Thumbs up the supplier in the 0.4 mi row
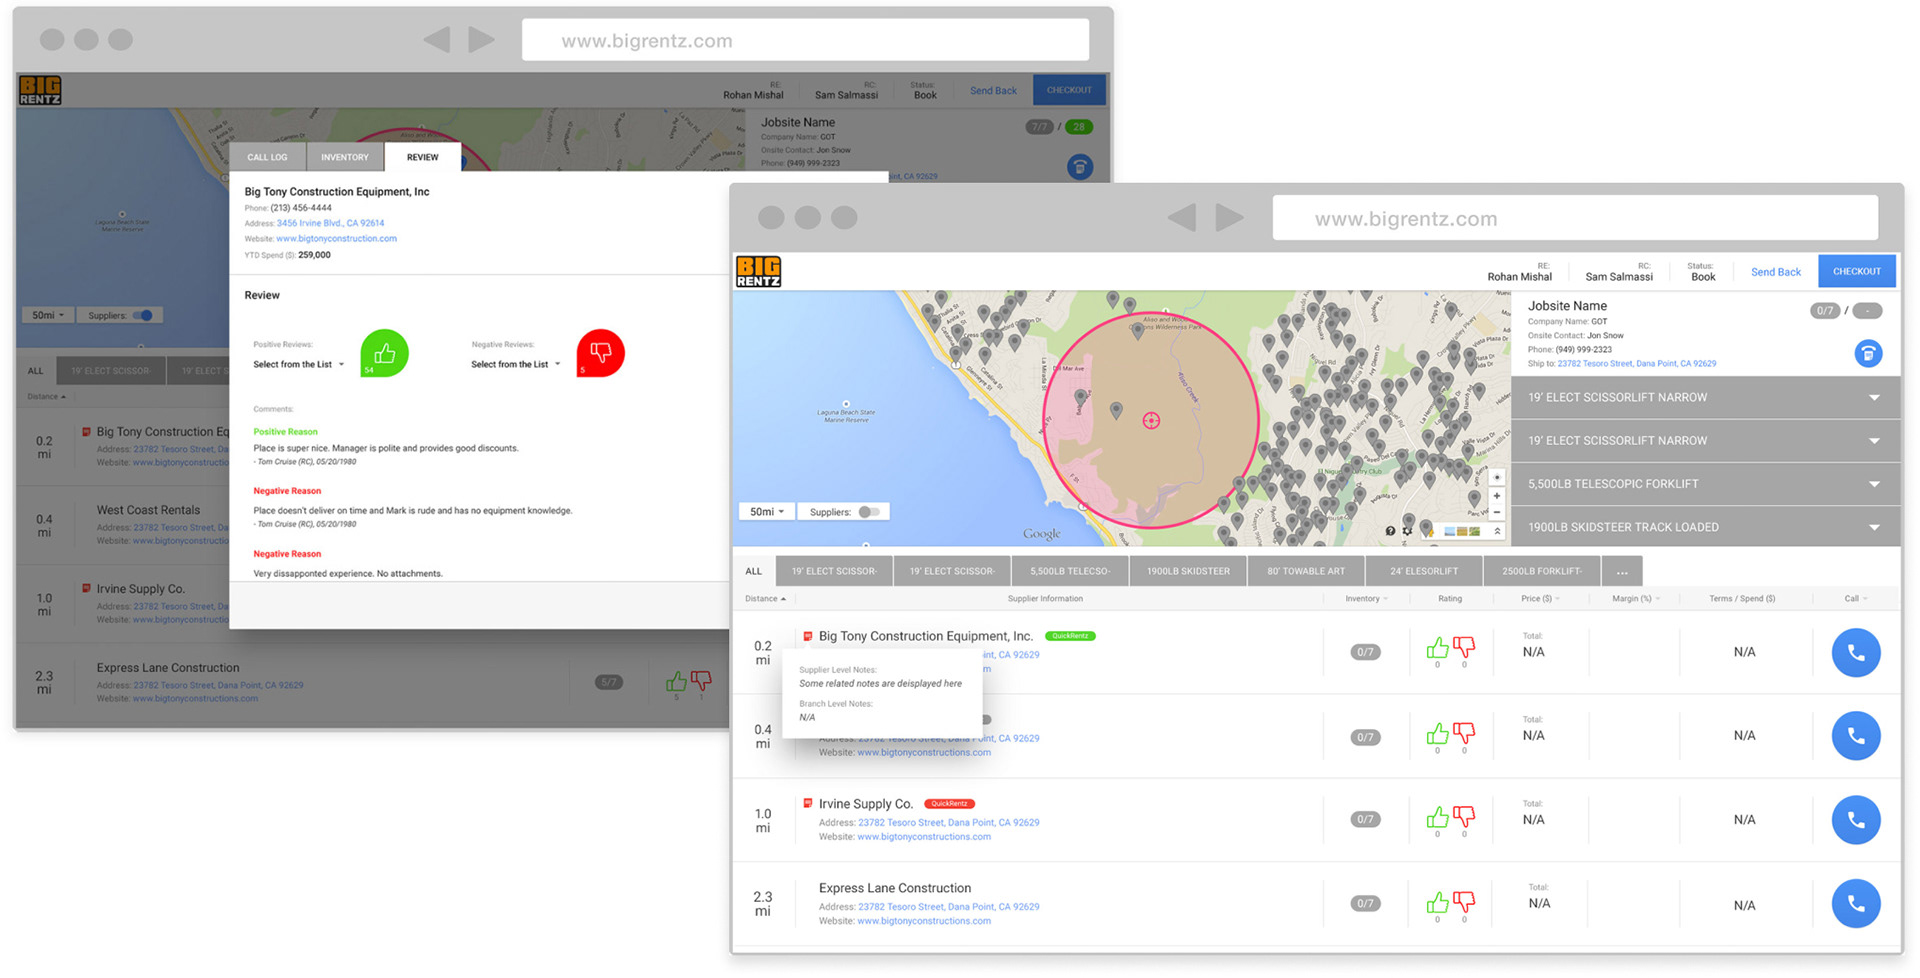 point(1437,733)
